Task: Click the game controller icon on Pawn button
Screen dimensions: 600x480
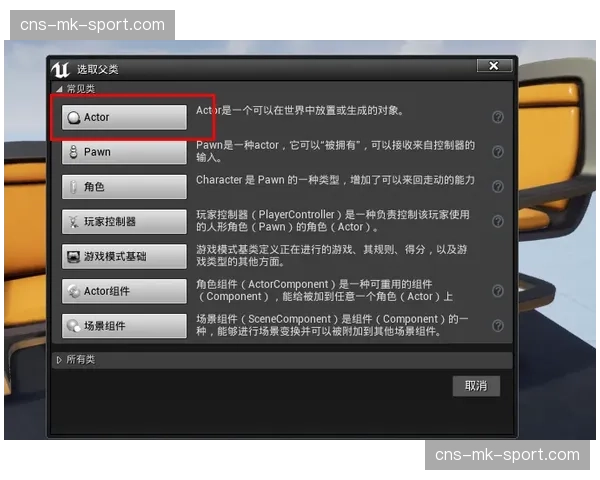Action: click(x=72, y=153)
